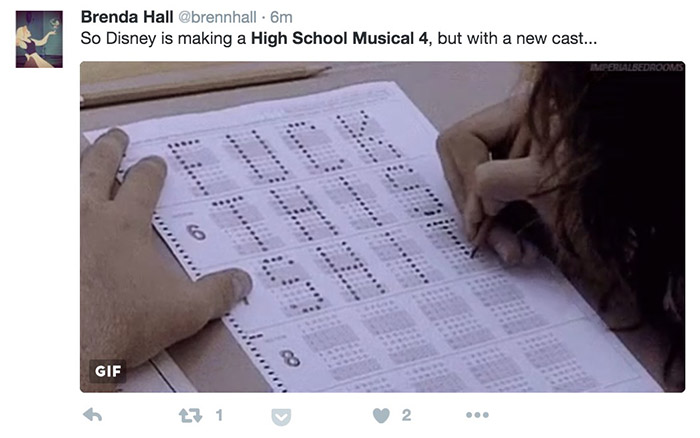
Task: Click the like count of 2
Action: click(406, 415)
